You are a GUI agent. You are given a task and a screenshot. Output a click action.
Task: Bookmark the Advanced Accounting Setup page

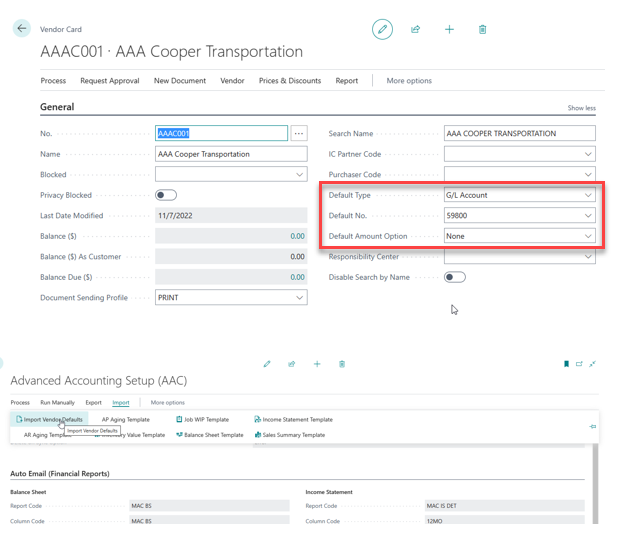[x=566, y=364]
